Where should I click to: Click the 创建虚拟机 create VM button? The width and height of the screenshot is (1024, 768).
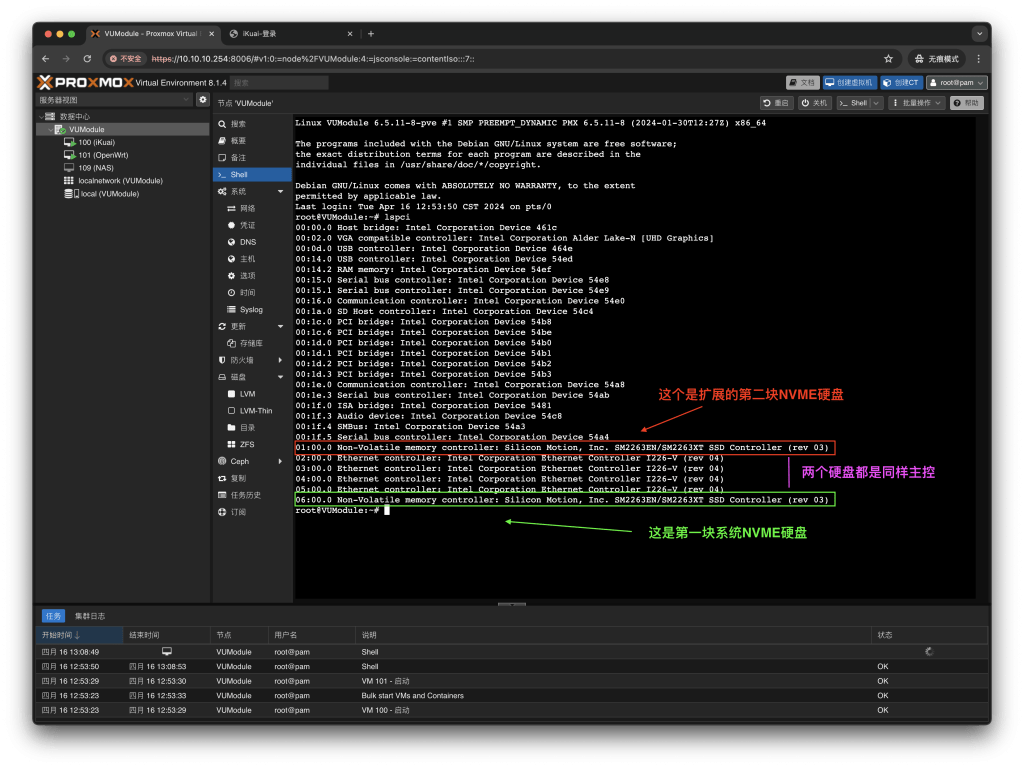(850, 82)
